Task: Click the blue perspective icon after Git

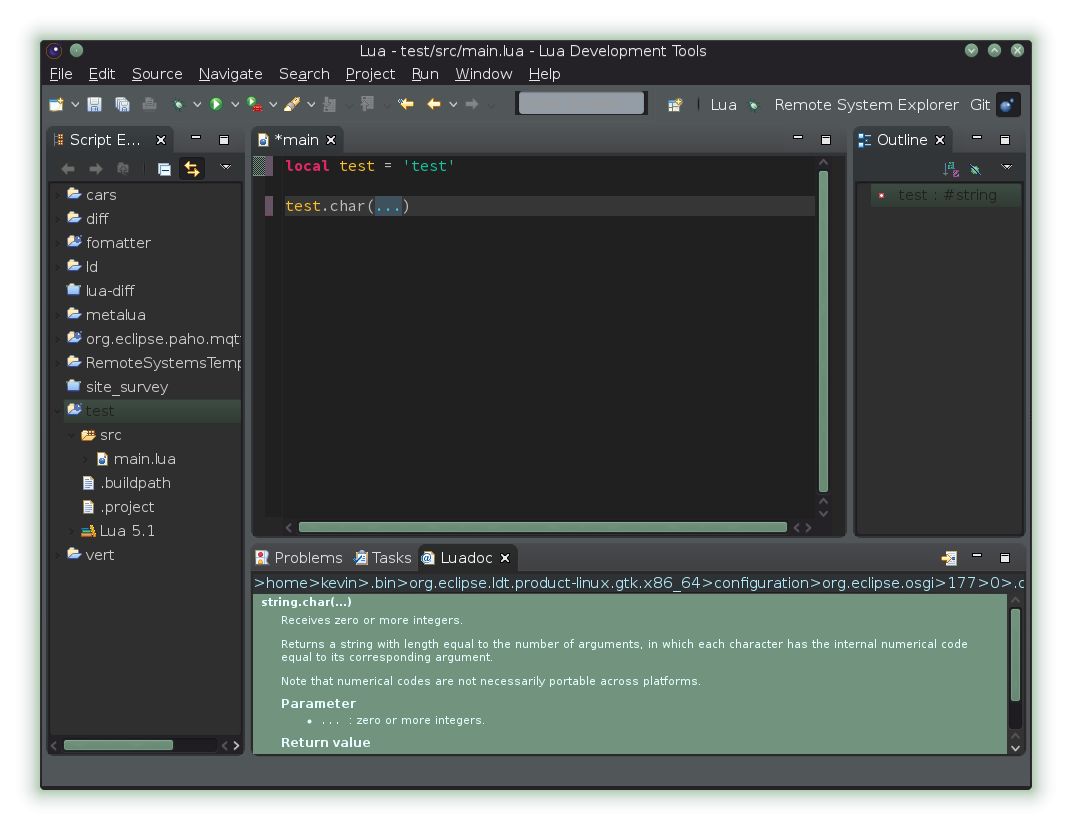Action: point(1007,105)
